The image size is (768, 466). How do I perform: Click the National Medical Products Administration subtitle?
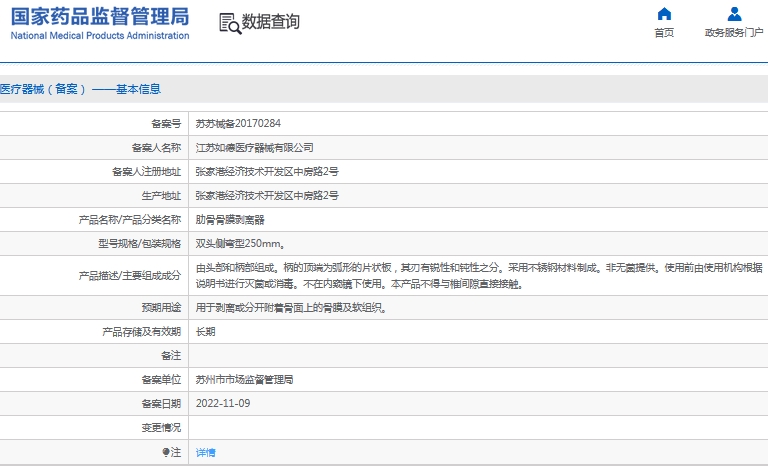(100, 36)
